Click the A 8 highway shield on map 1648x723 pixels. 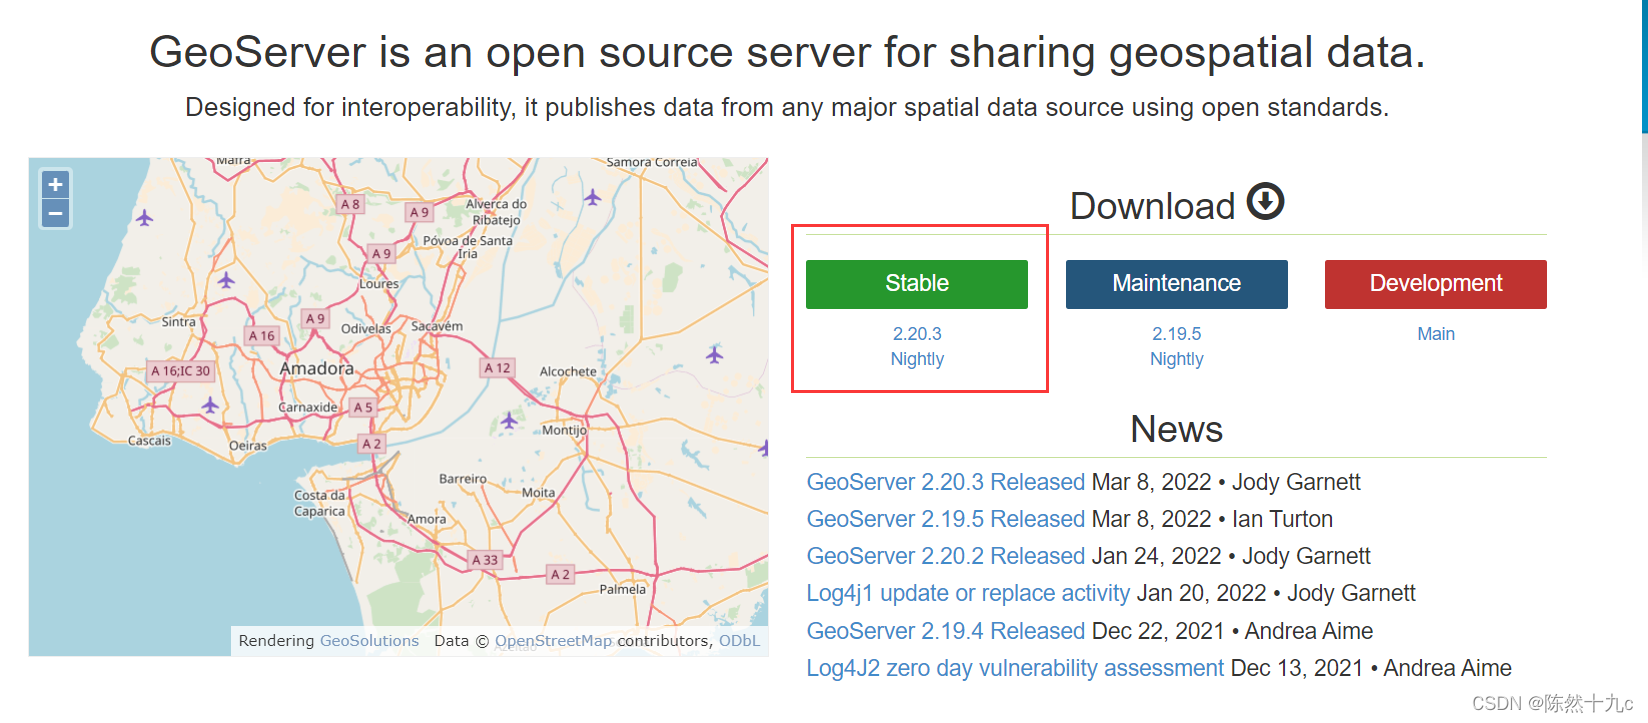pyautogui.click(x=350, y=204)
